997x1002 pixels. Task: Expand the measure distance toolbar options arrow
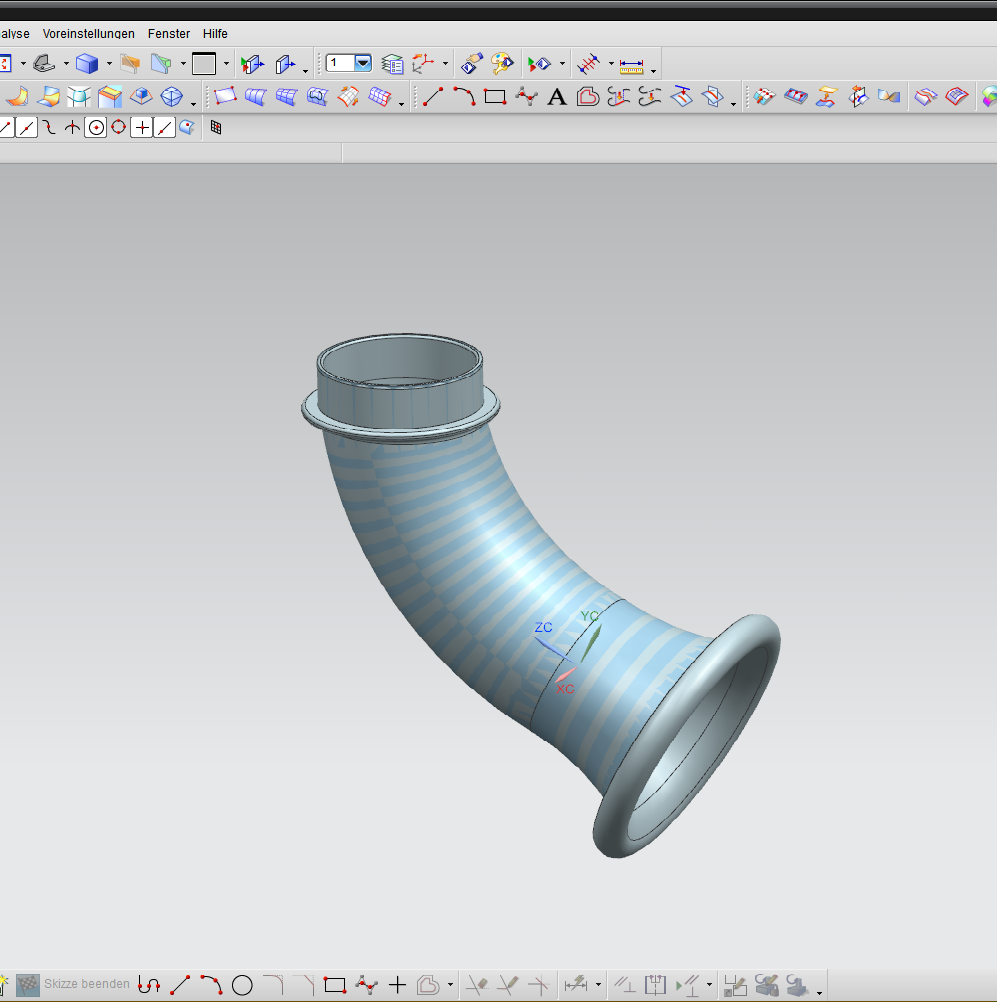pyautogui.click(x=653, y=70)
